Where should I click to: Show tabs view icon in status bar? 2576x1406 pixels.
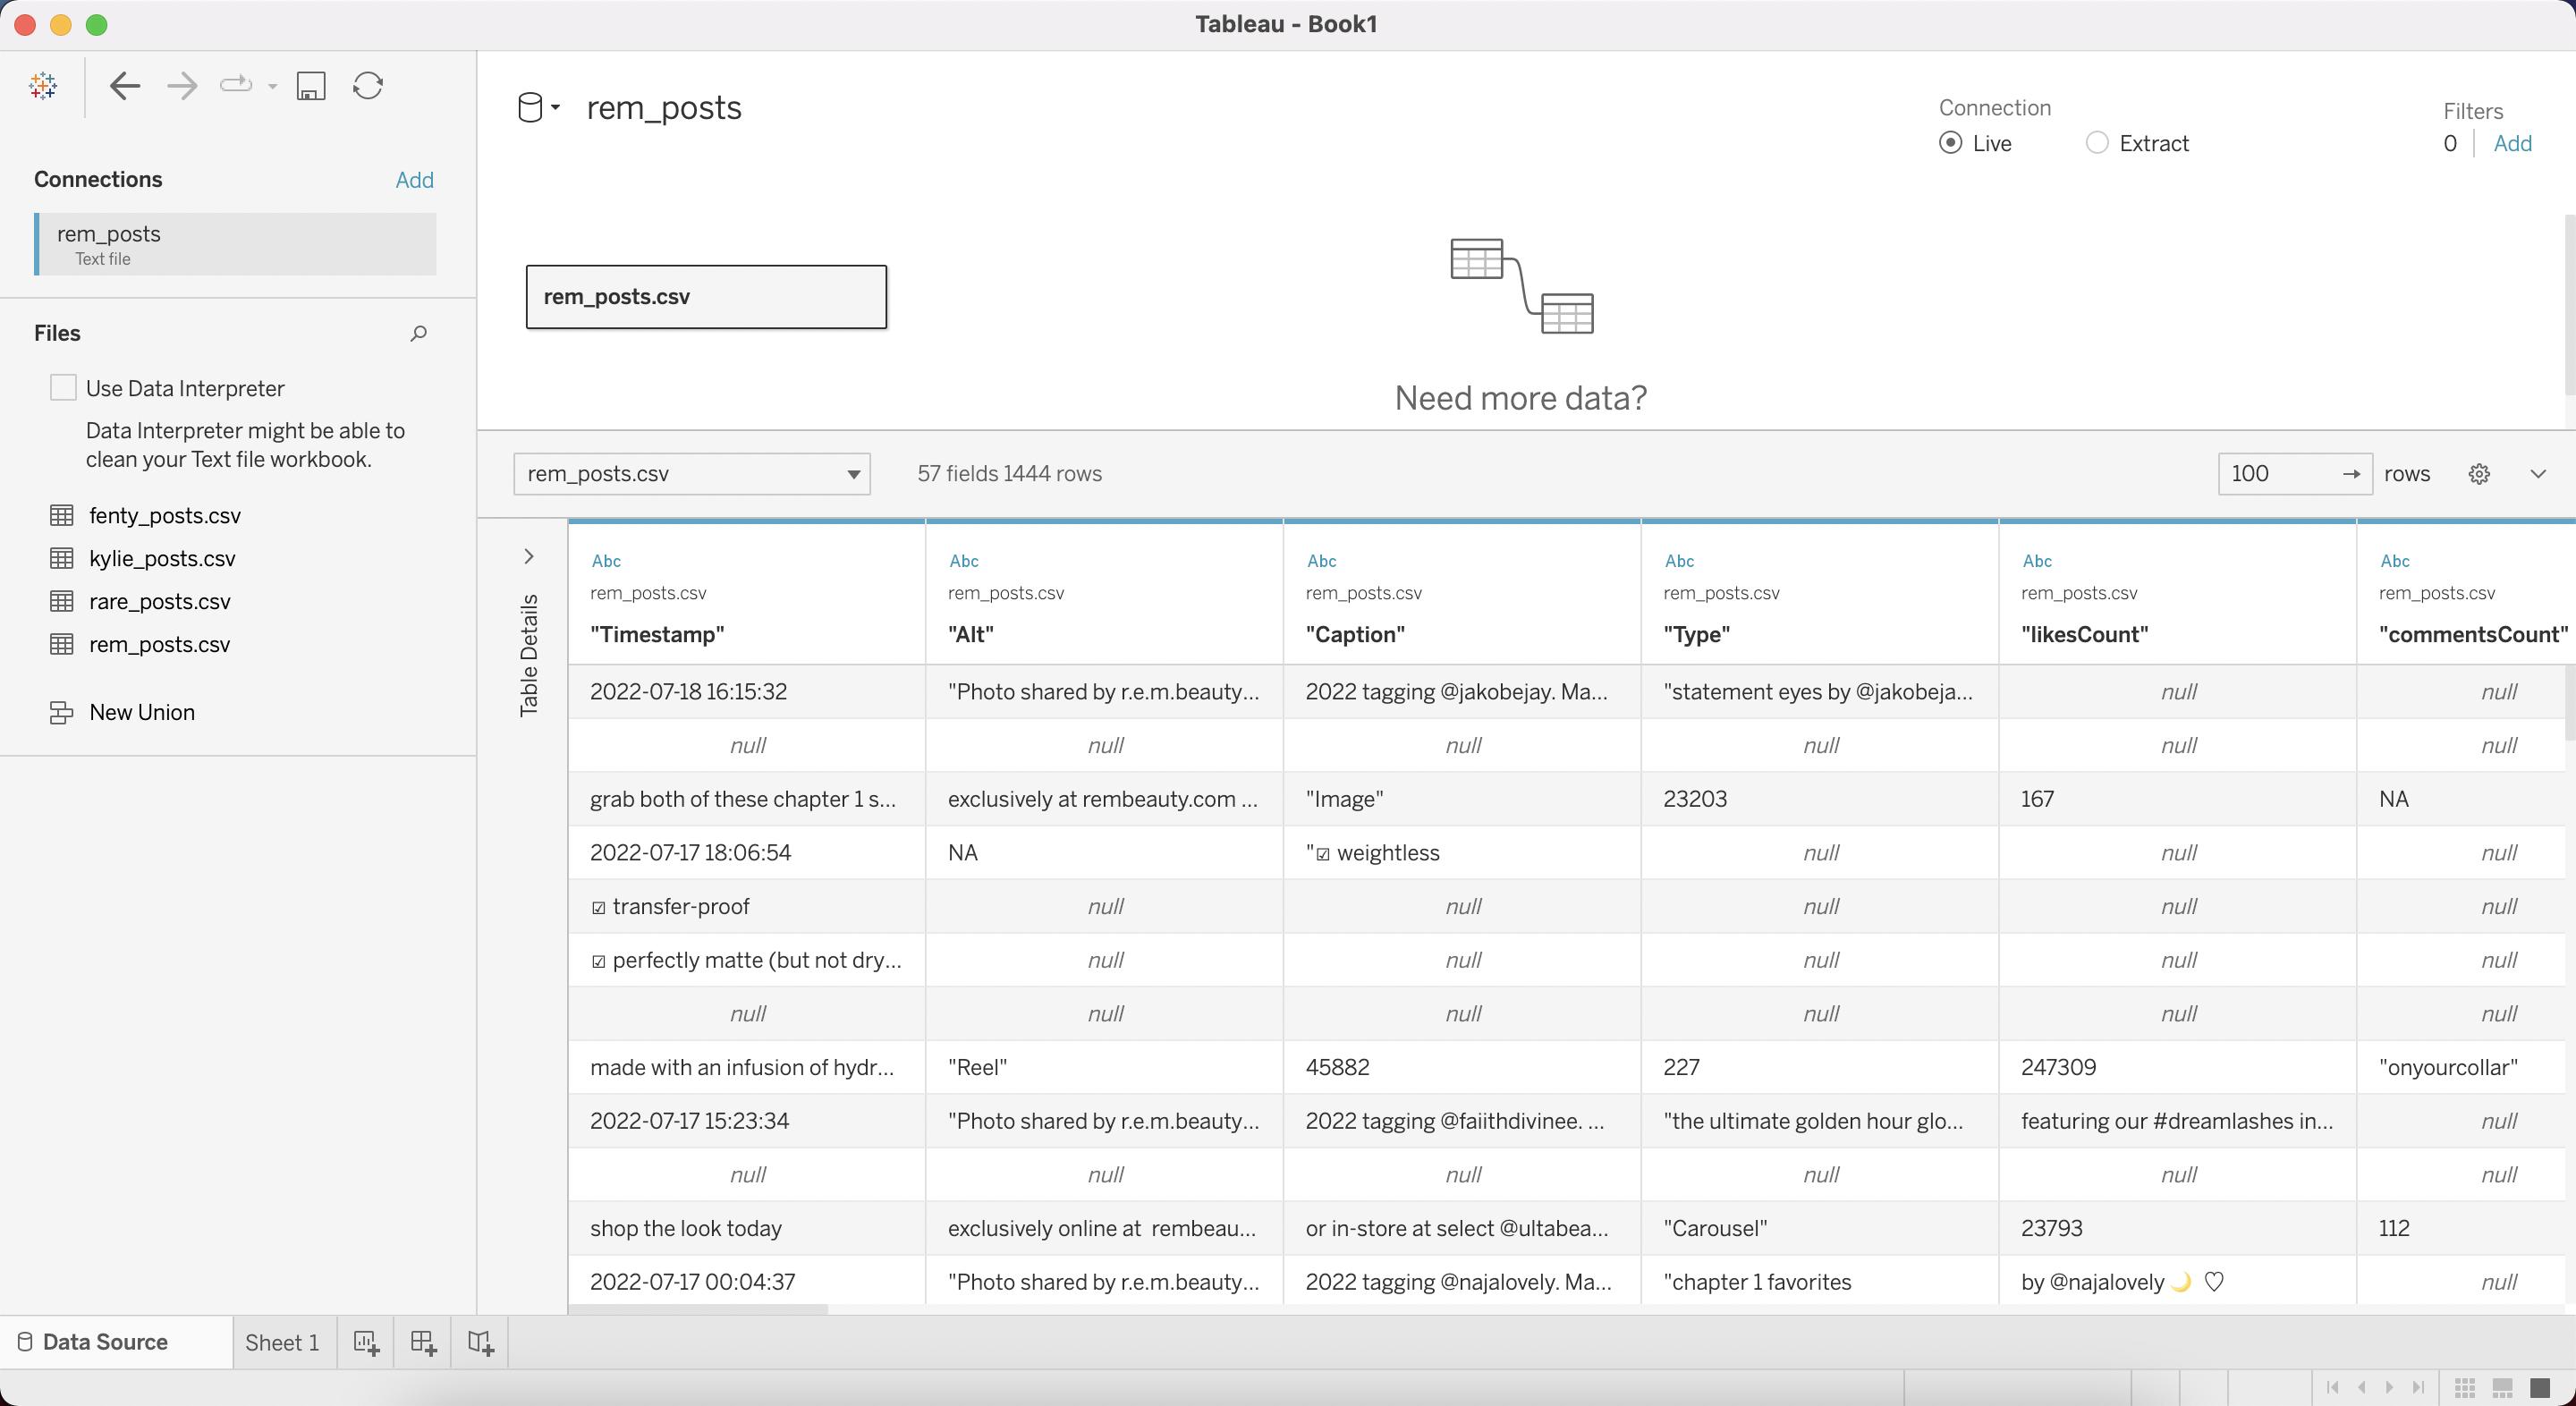pyautogui.click(x=2540, y=1388)
